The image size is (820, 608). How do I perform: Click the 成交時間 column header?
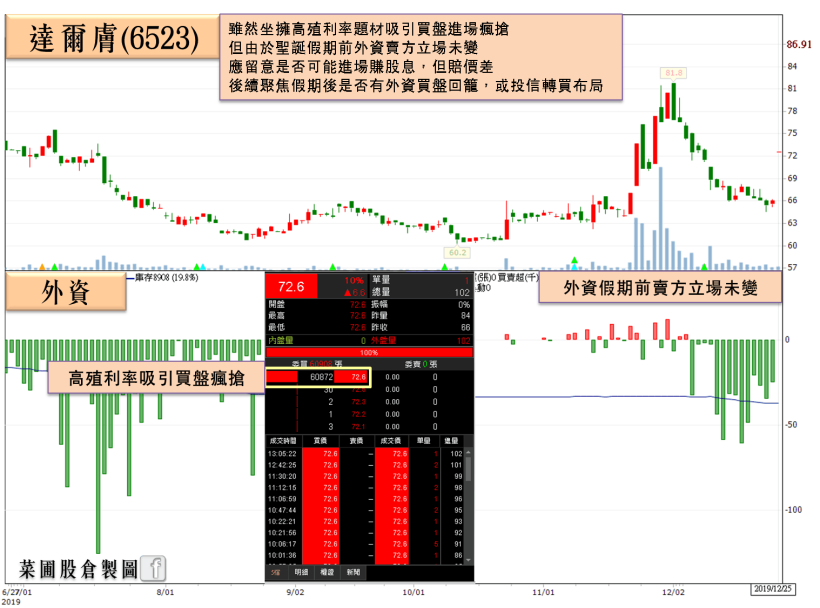tap(283, 441)
